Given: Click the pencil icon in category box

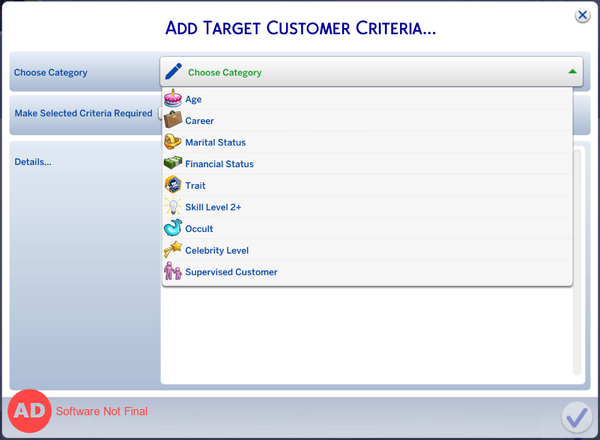Looking at the screenshot, I should 174,72.
